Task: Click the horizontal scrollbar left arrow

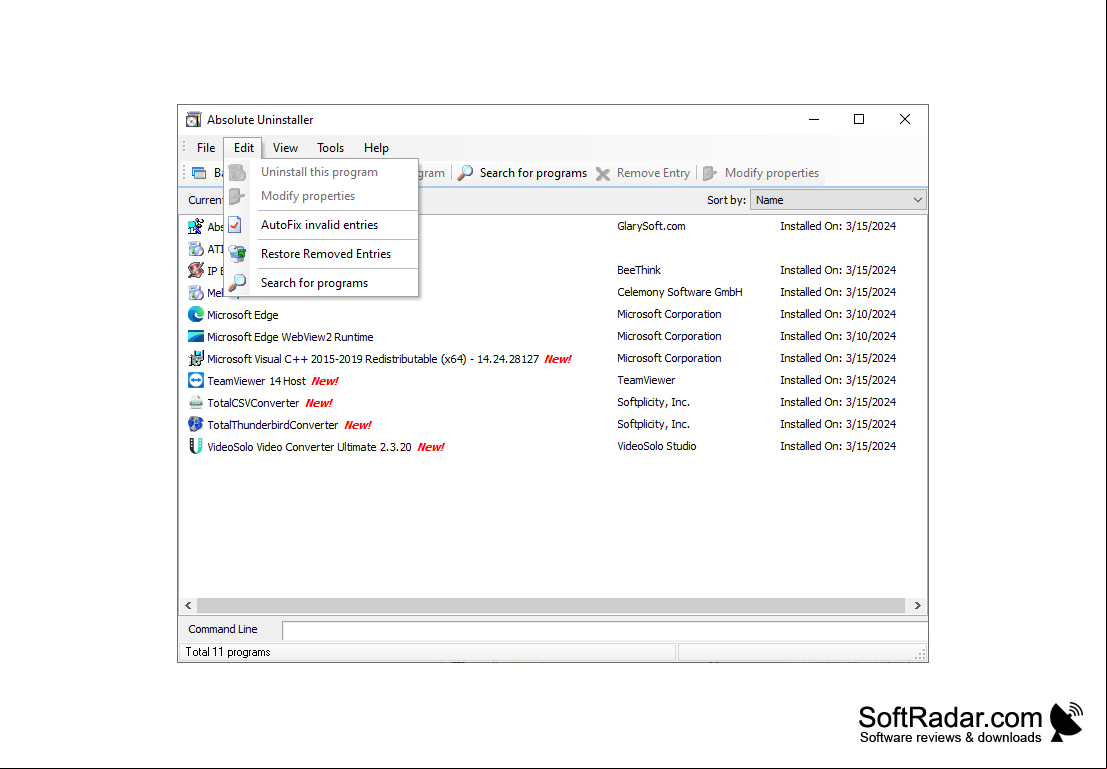Action: point(189,605)
